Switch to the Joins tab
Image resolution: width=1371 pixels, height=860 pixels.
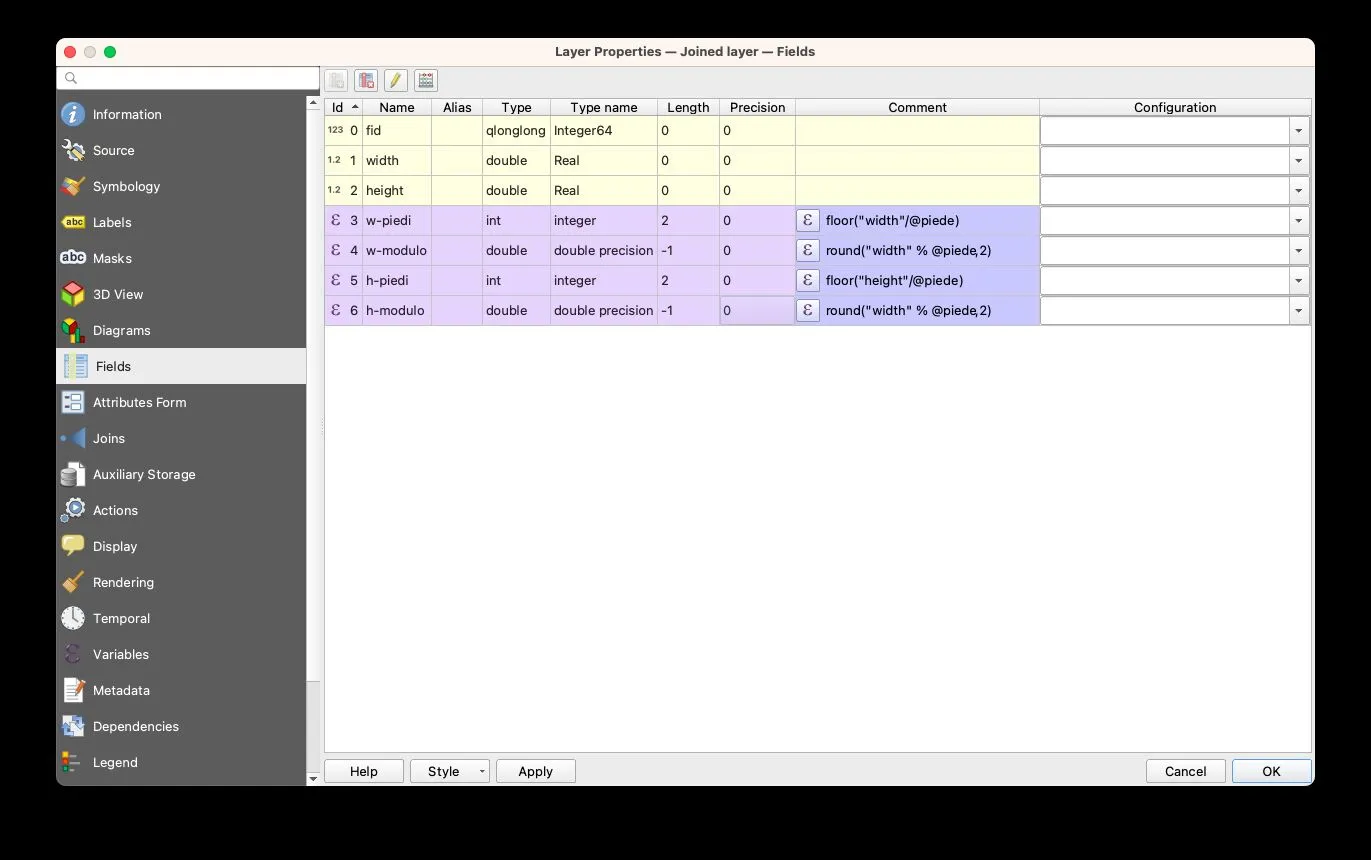(108, 439)
